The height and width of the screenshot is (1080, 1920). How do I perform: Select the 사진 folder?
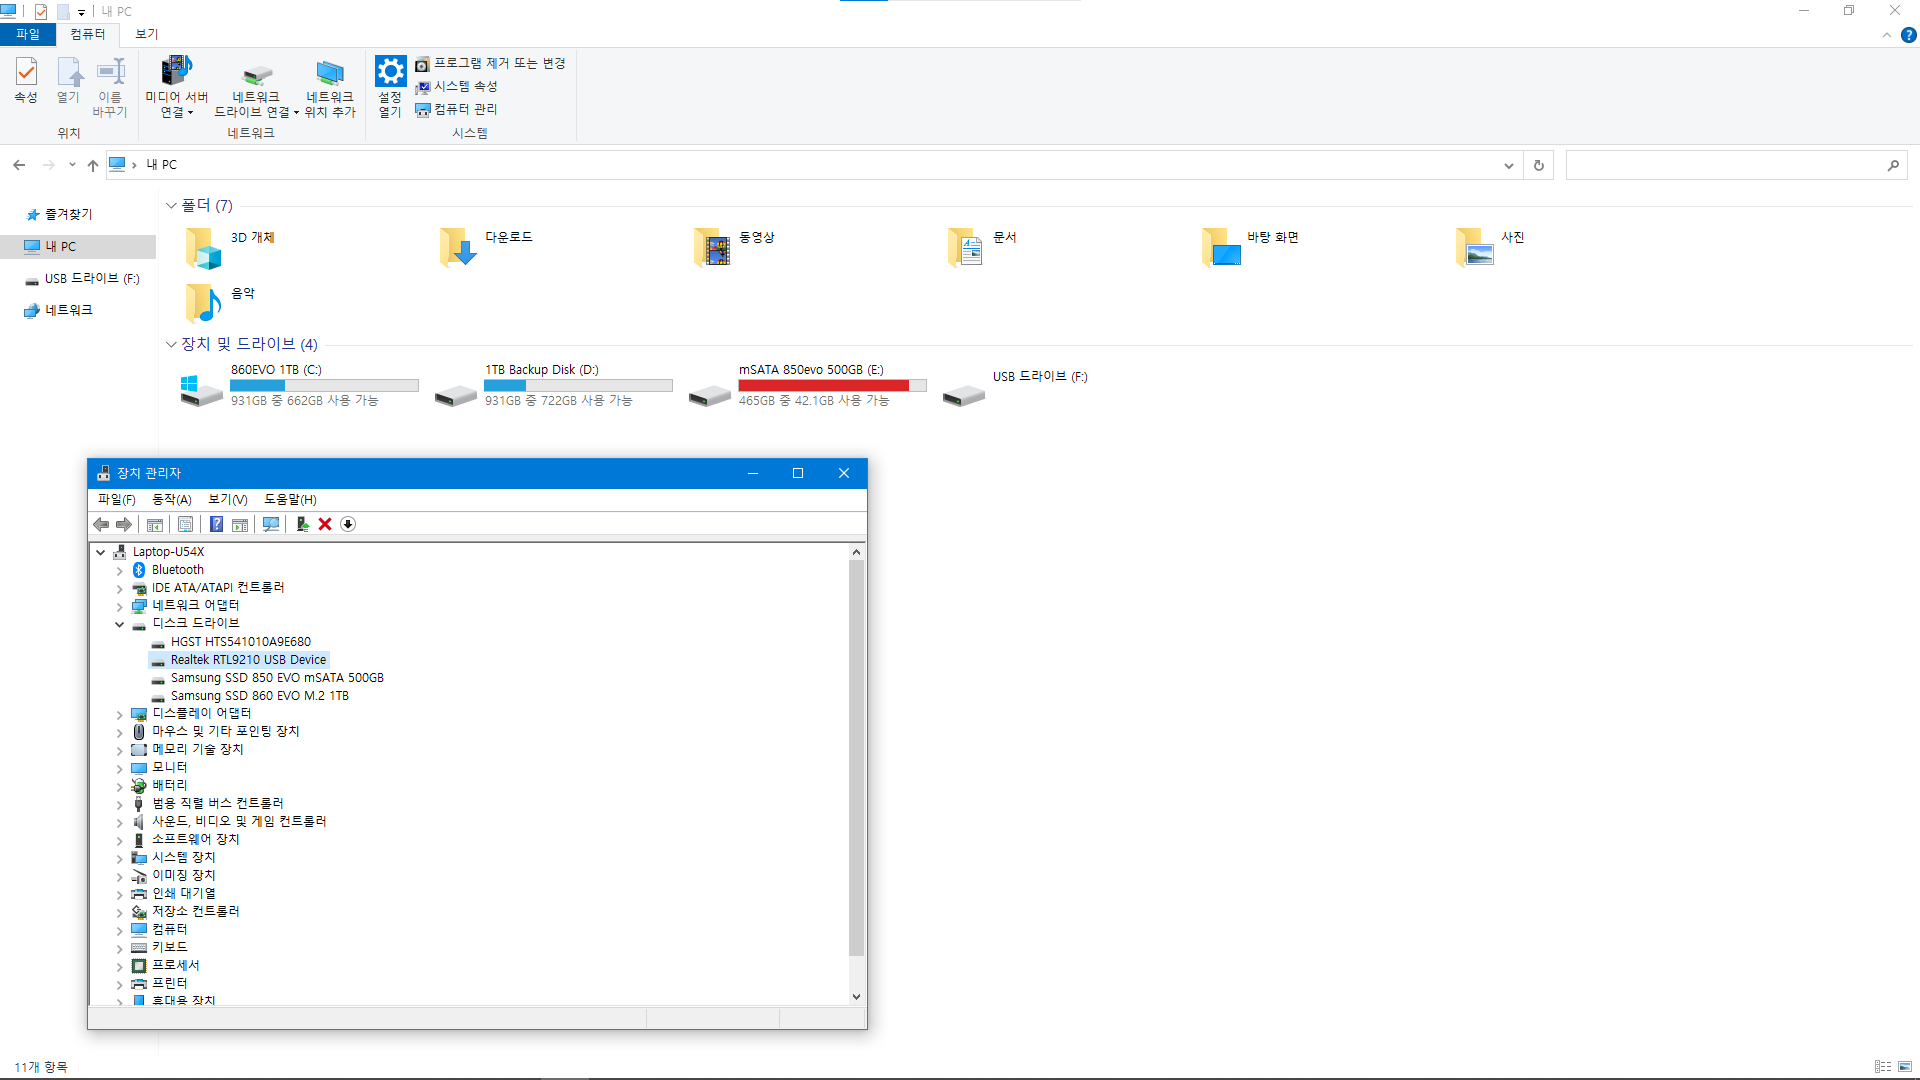[1490, 247]
